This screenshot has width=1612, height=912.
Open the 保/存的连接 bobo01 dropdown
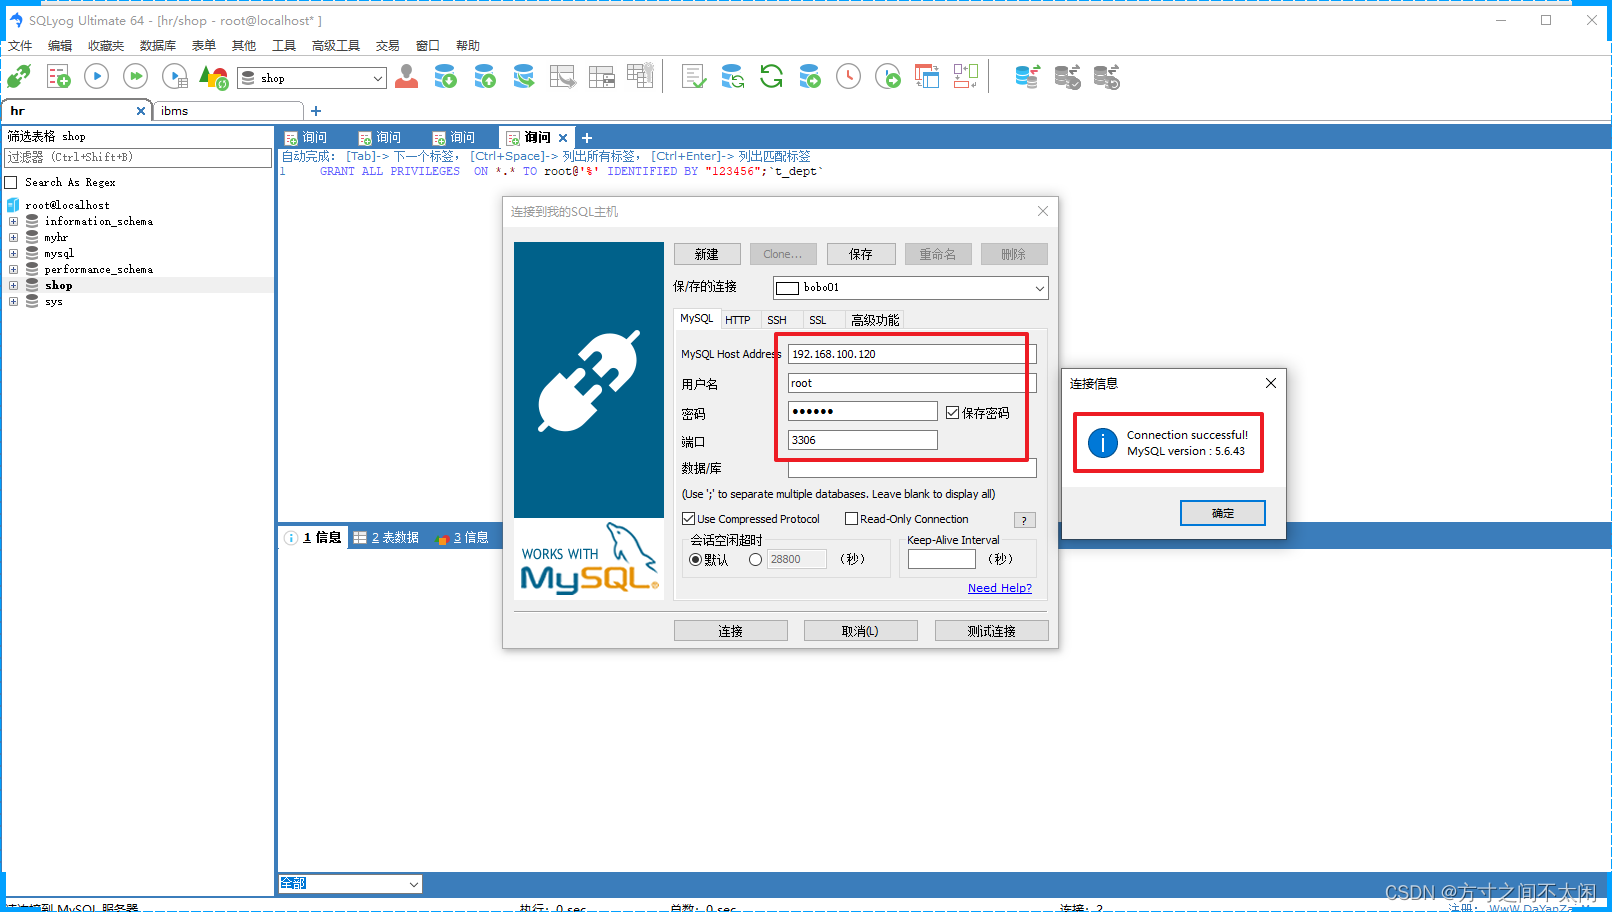pyautogui.click(x=1039, y=288)
